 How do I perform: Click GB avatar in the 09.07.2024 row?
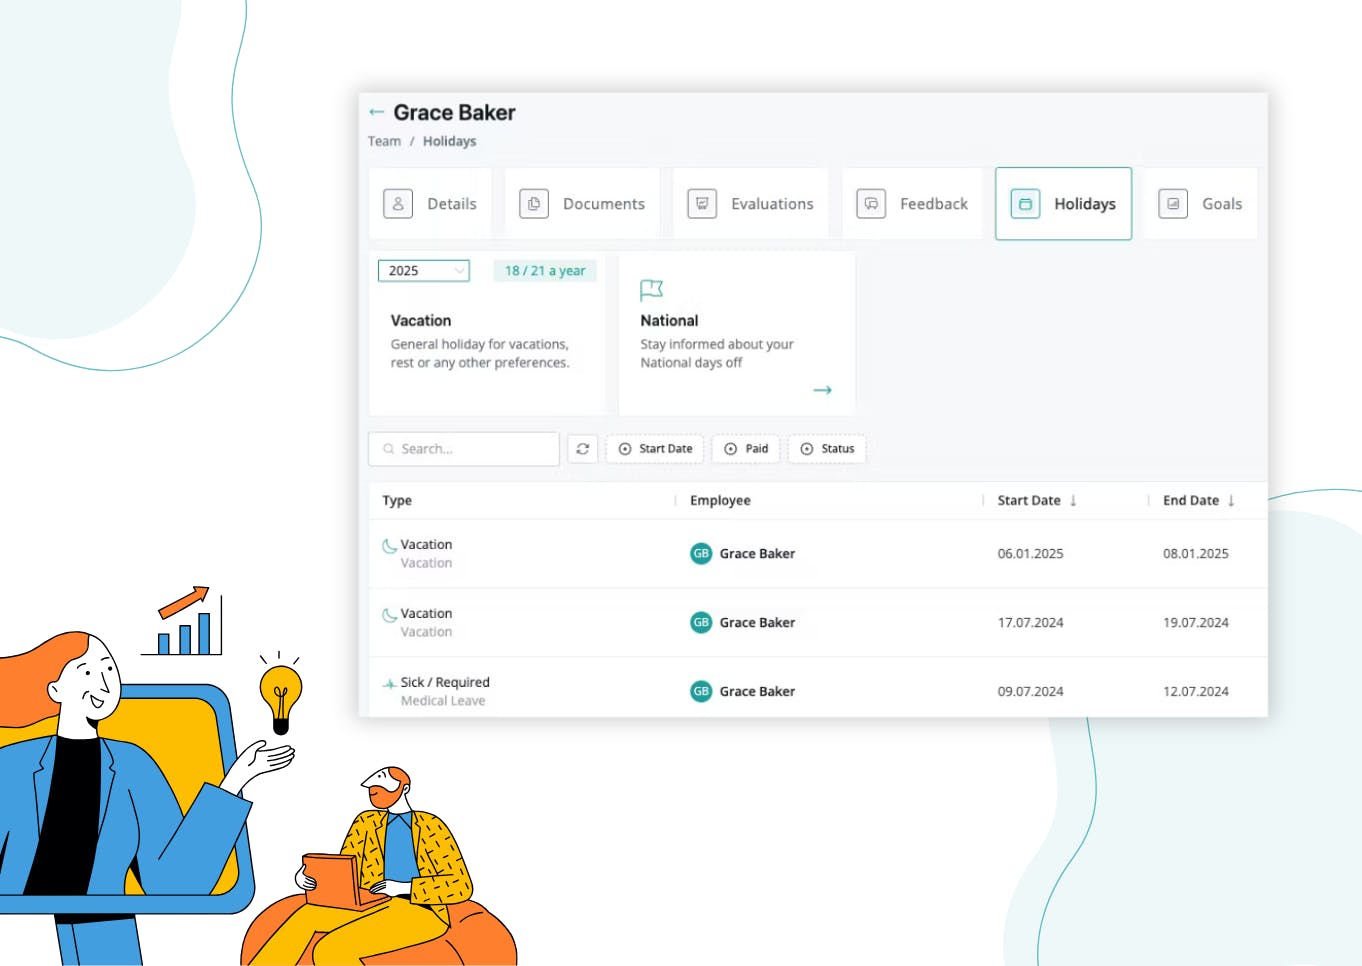[701, 691]
